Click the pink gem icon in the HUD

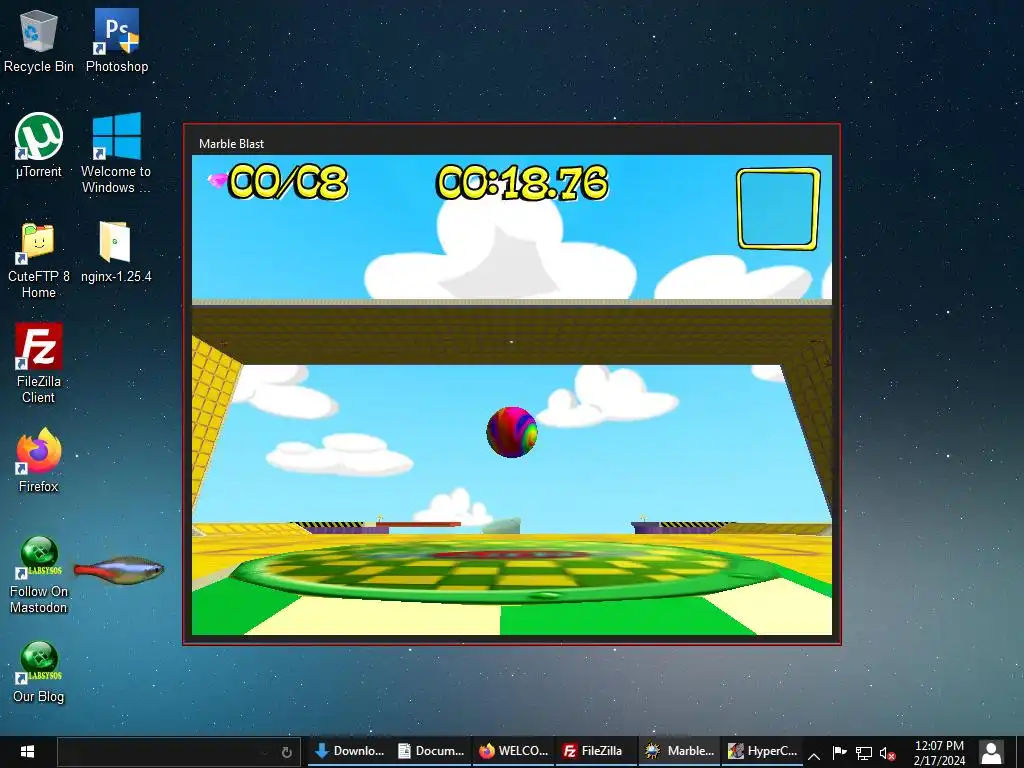click(217, 179)
